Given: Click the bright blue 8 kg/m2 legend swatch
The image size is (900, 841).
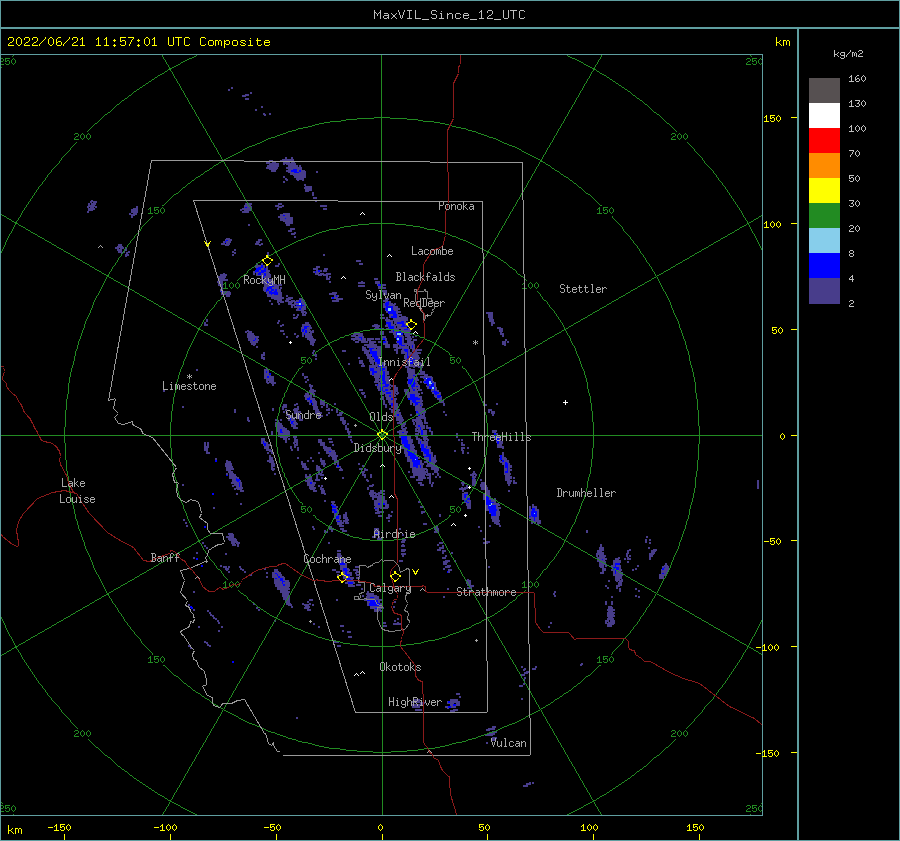Looking at the screenshot, I should point(824,265).
